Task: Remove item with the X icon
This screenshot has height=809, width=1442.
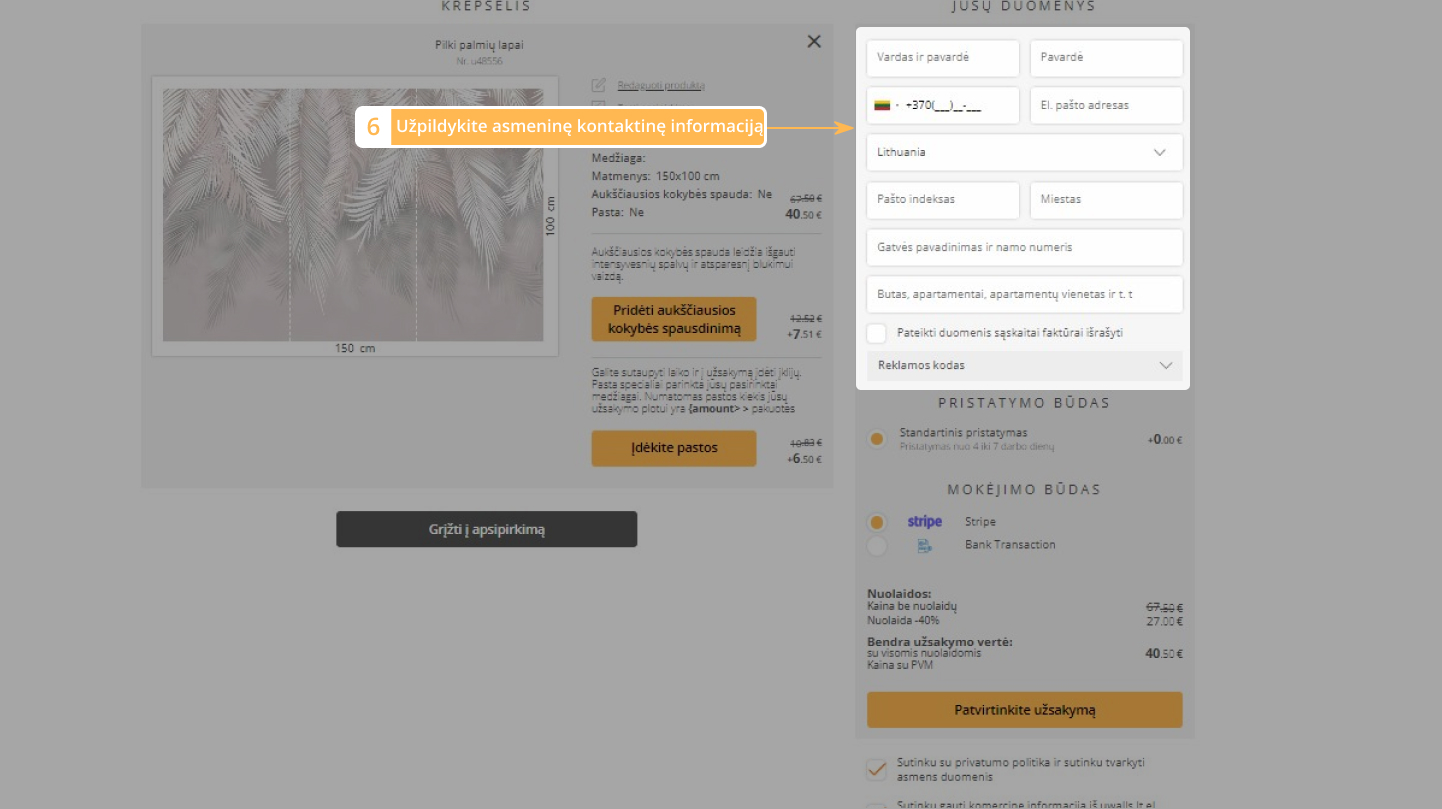Action: click(x=814, y=41)
